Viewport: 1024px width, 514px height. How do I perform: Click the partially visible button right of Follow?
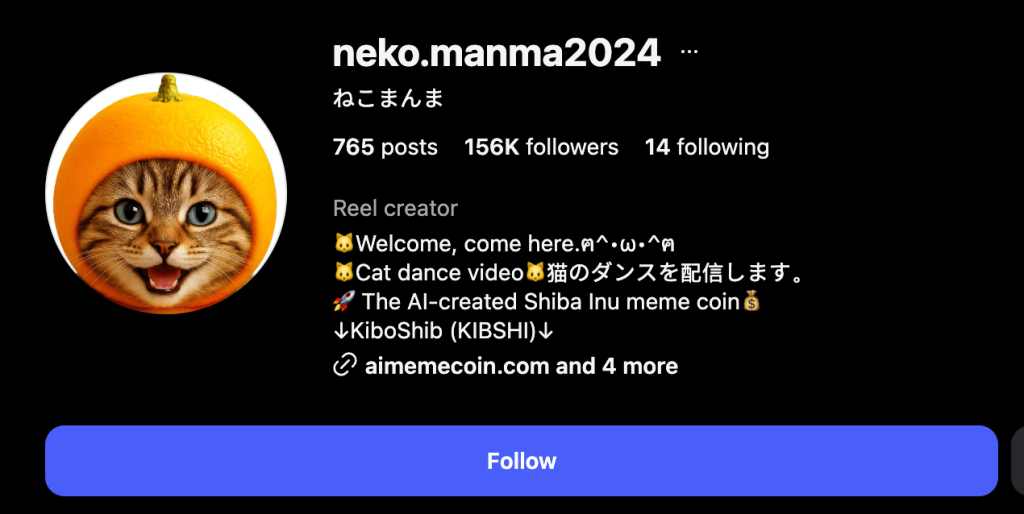[1017, 460]
